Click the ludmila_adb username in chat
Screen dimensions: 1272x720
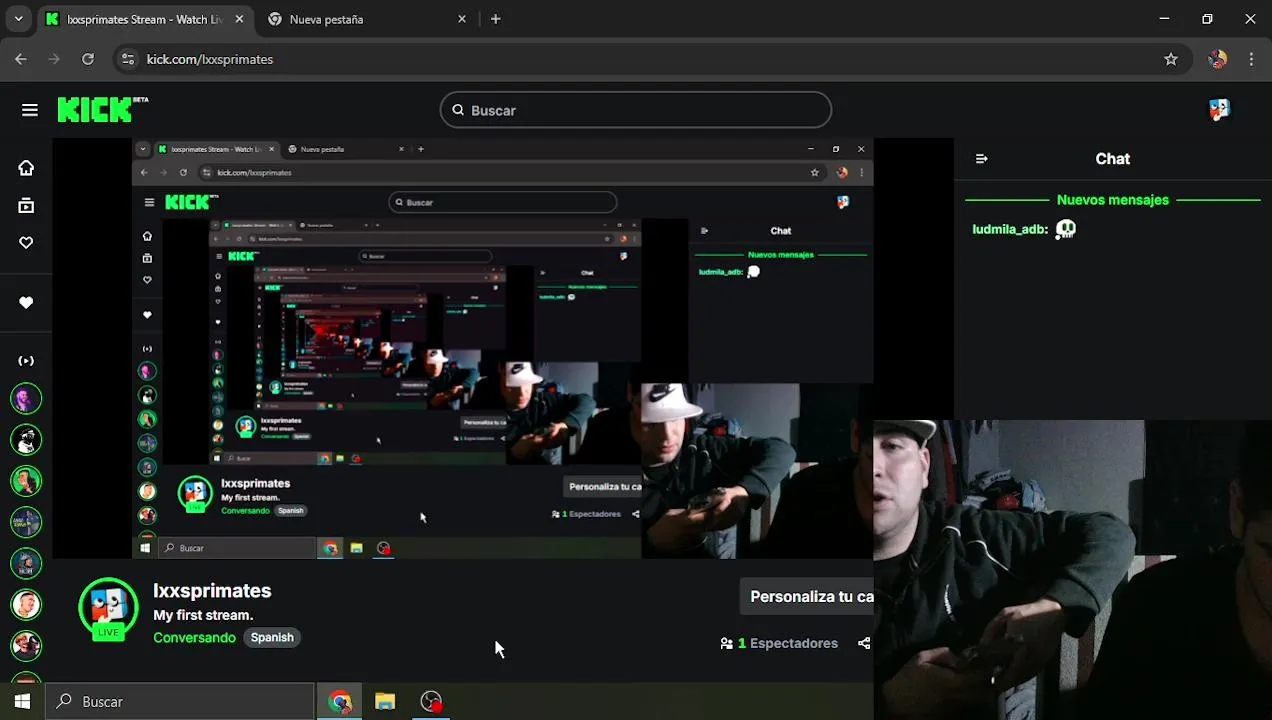[x=1009, y=229]
